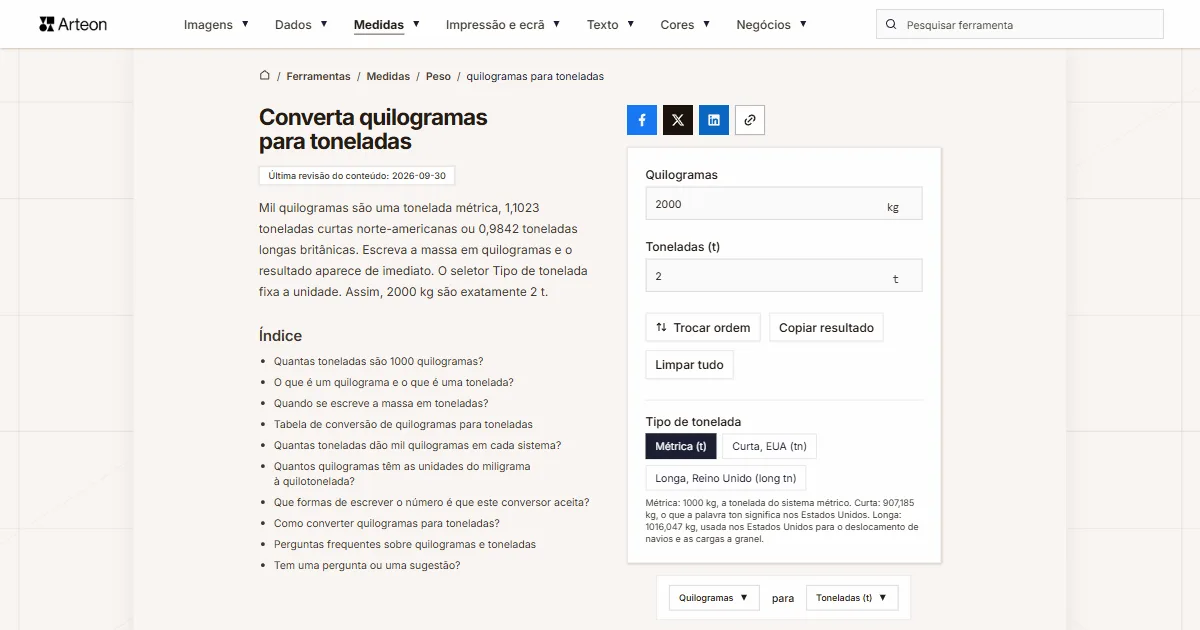
Task: Go to Perguntas frequentes section
Action: [x=405, y=544]
